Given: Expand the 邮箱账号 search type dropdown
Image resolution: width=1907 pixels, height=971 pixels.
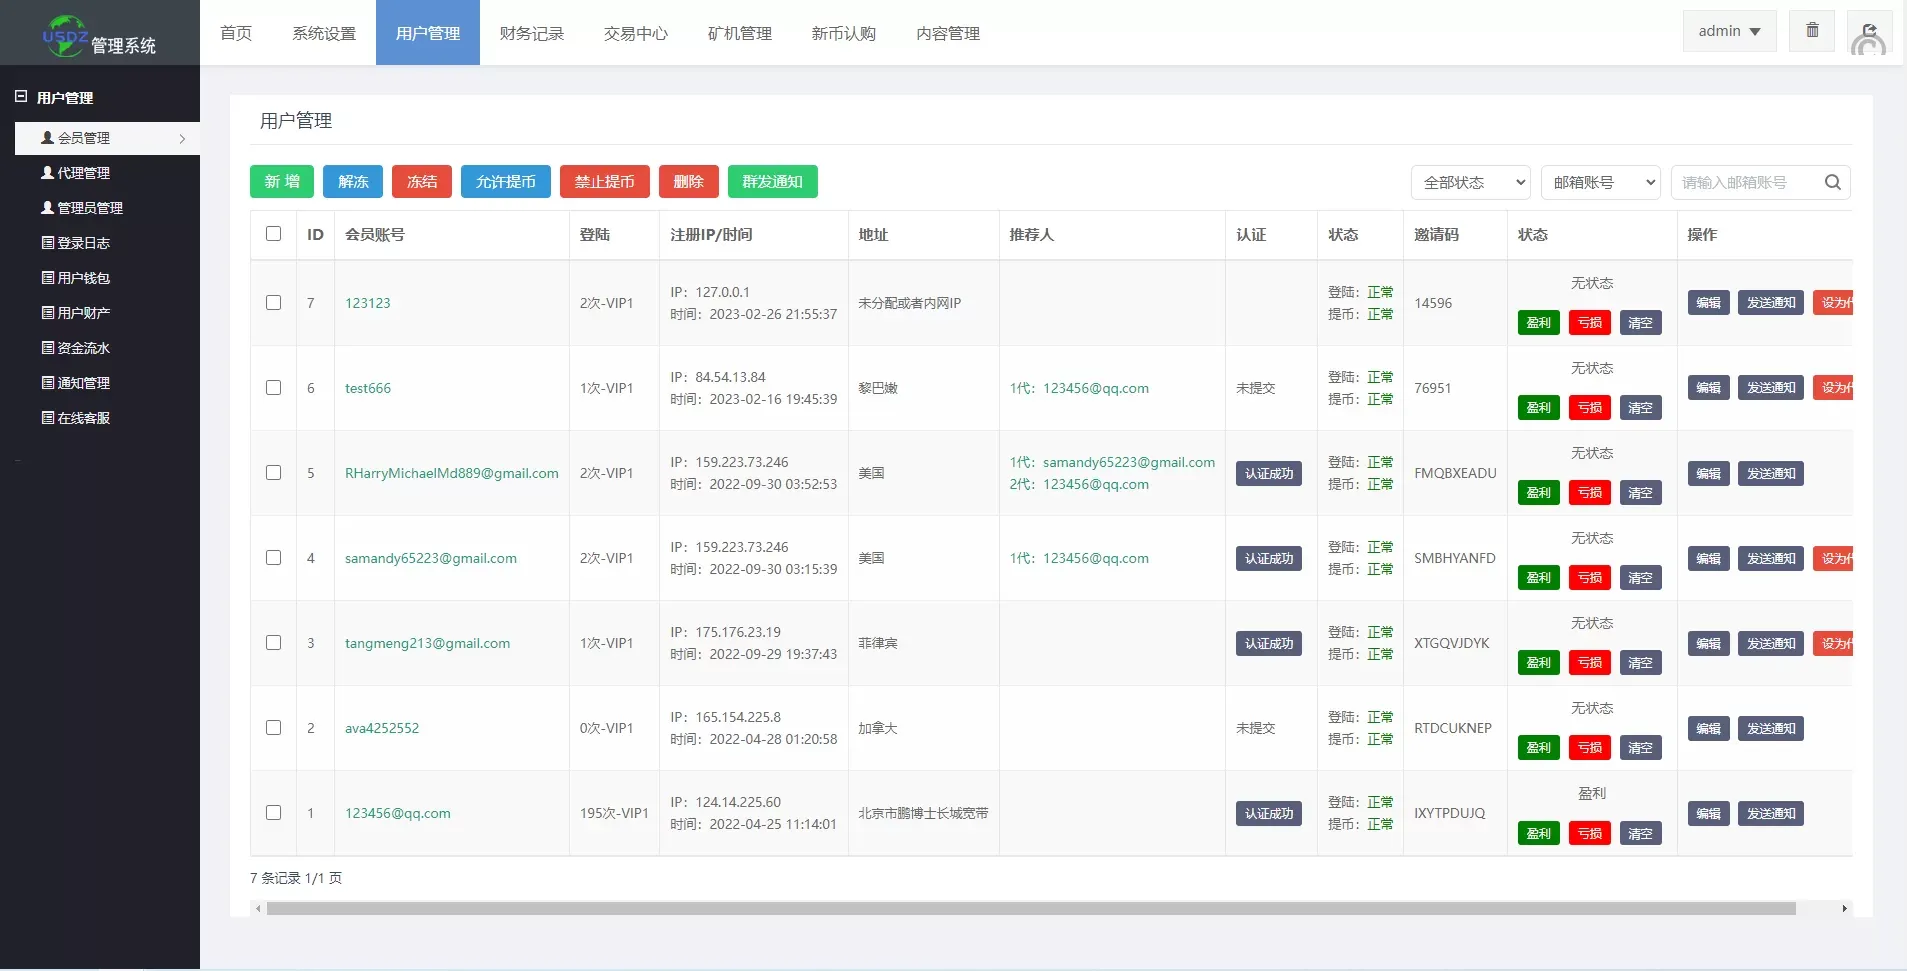Looking at the screenshot, I should pos(1600,182).
